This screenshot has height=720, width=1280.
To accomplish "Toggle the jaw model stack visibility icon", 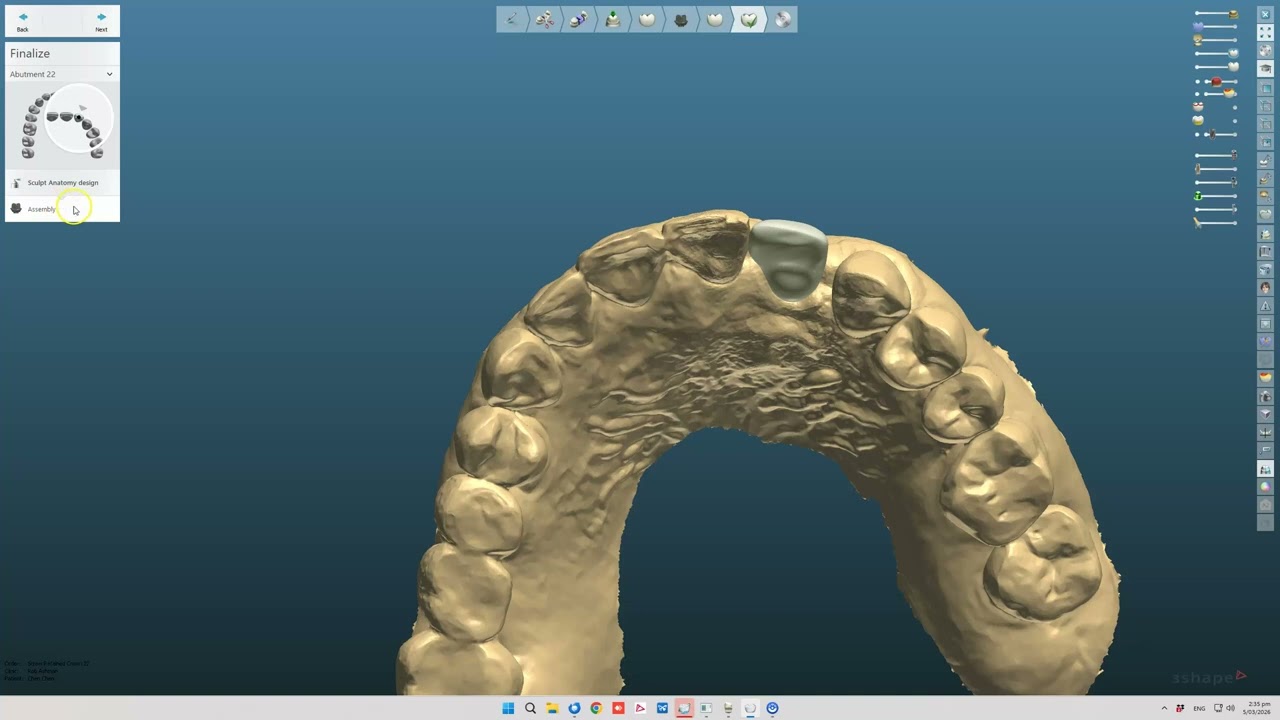I will (x=1233, y=14).
